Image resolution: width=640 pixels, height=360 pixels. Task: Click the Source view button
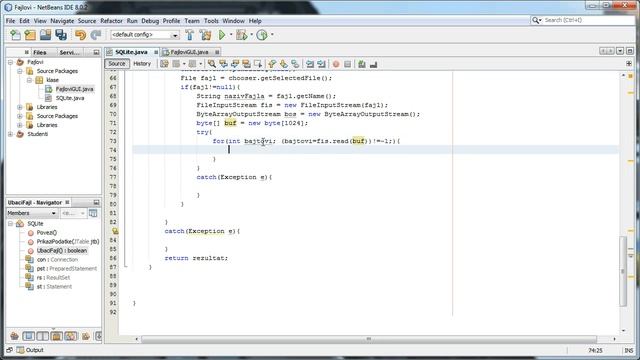click(x=117, y=64)
